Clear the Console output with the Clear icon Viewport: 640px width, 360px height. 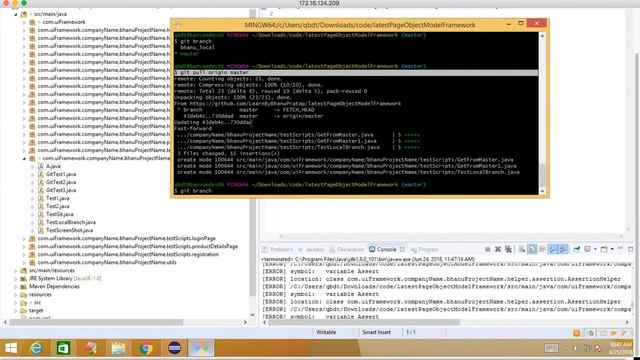pos(522,249)
